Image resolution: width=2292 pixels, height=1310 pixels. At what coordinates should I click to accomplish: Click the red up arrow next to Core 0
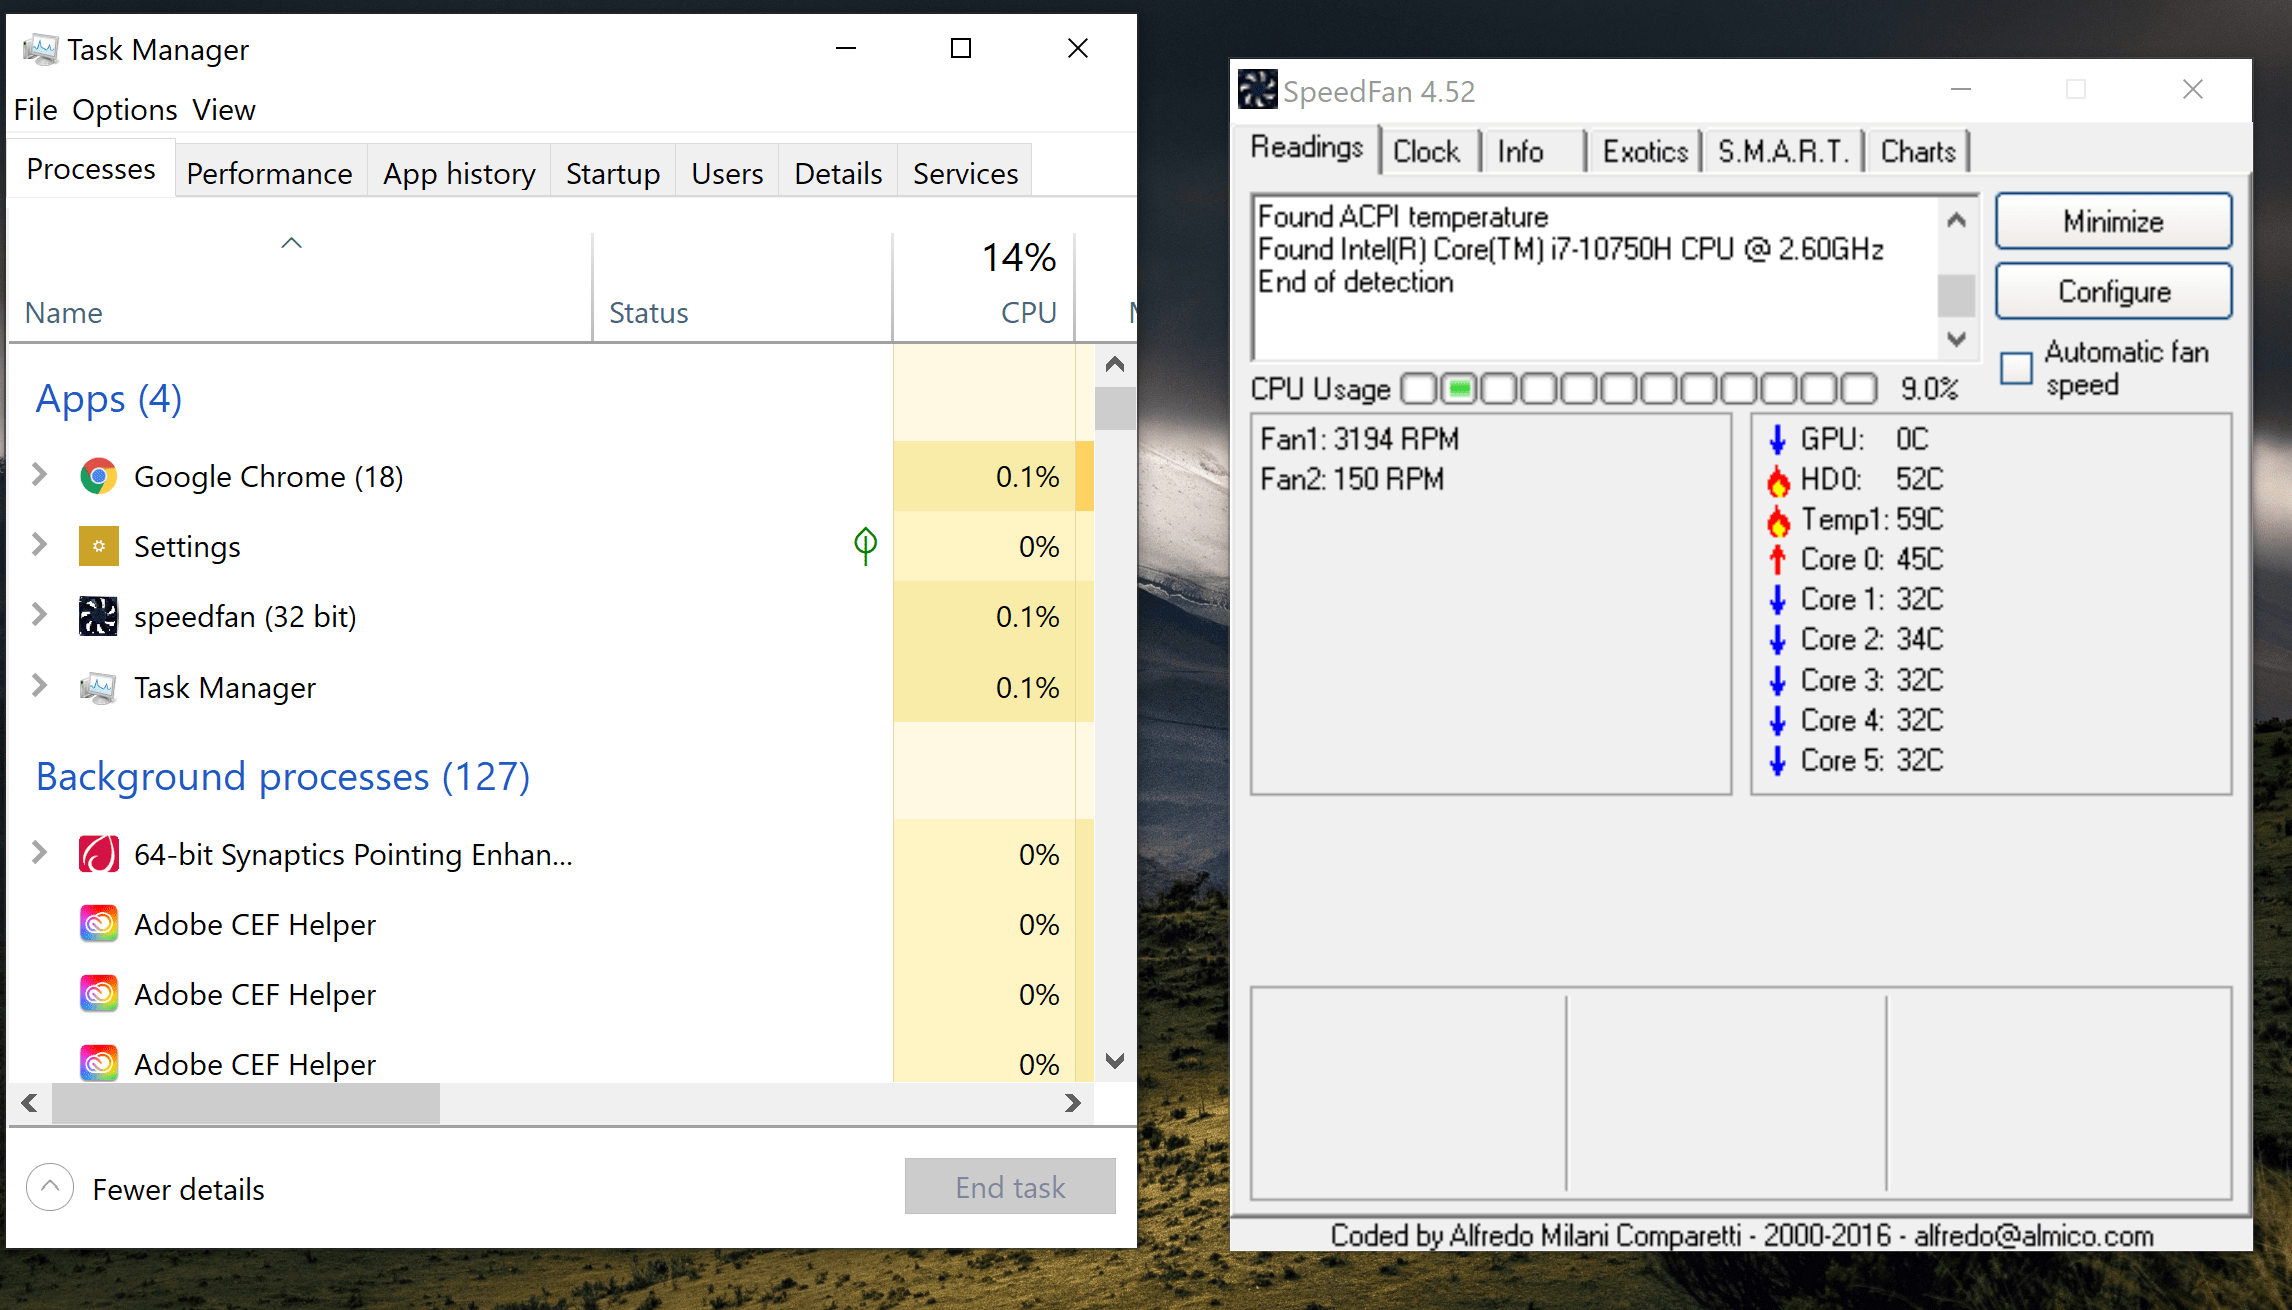coord(1778,559)
